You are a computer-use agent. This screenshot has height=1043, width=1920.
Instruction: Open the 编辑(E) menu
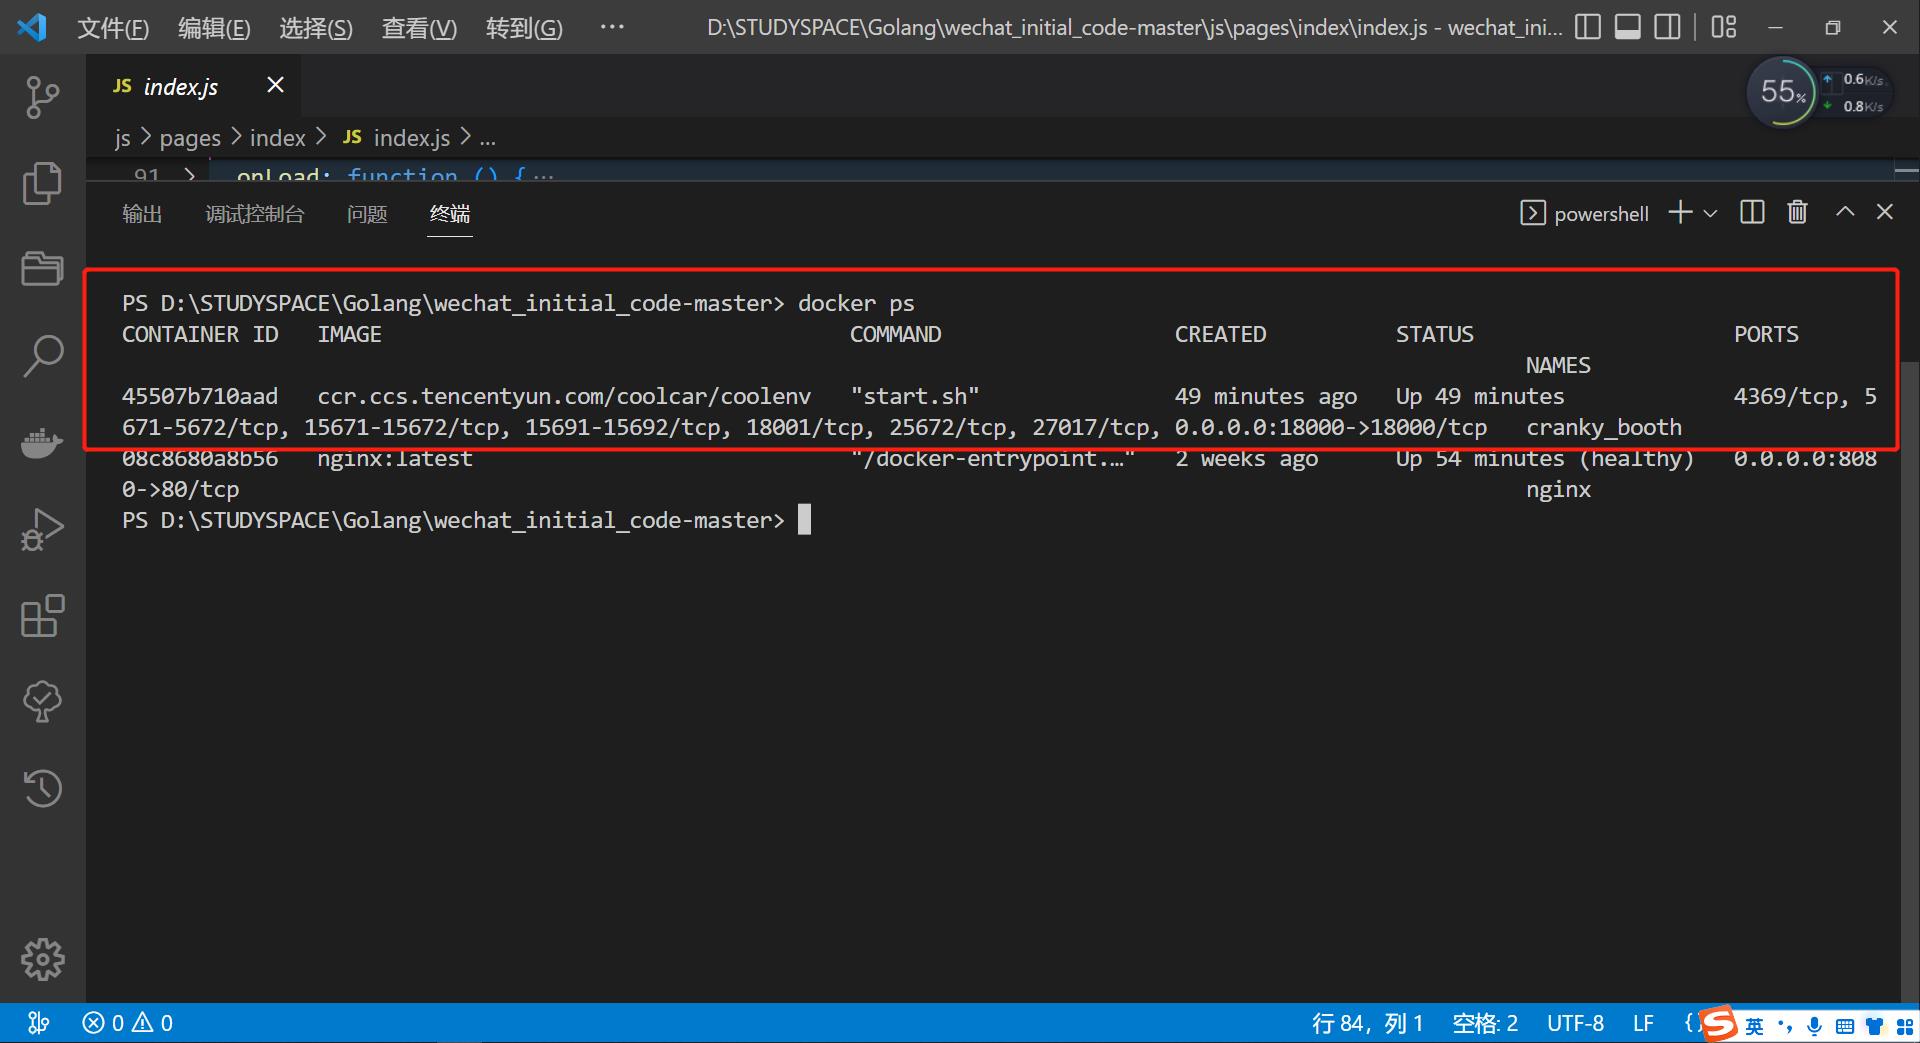(214, 28)
